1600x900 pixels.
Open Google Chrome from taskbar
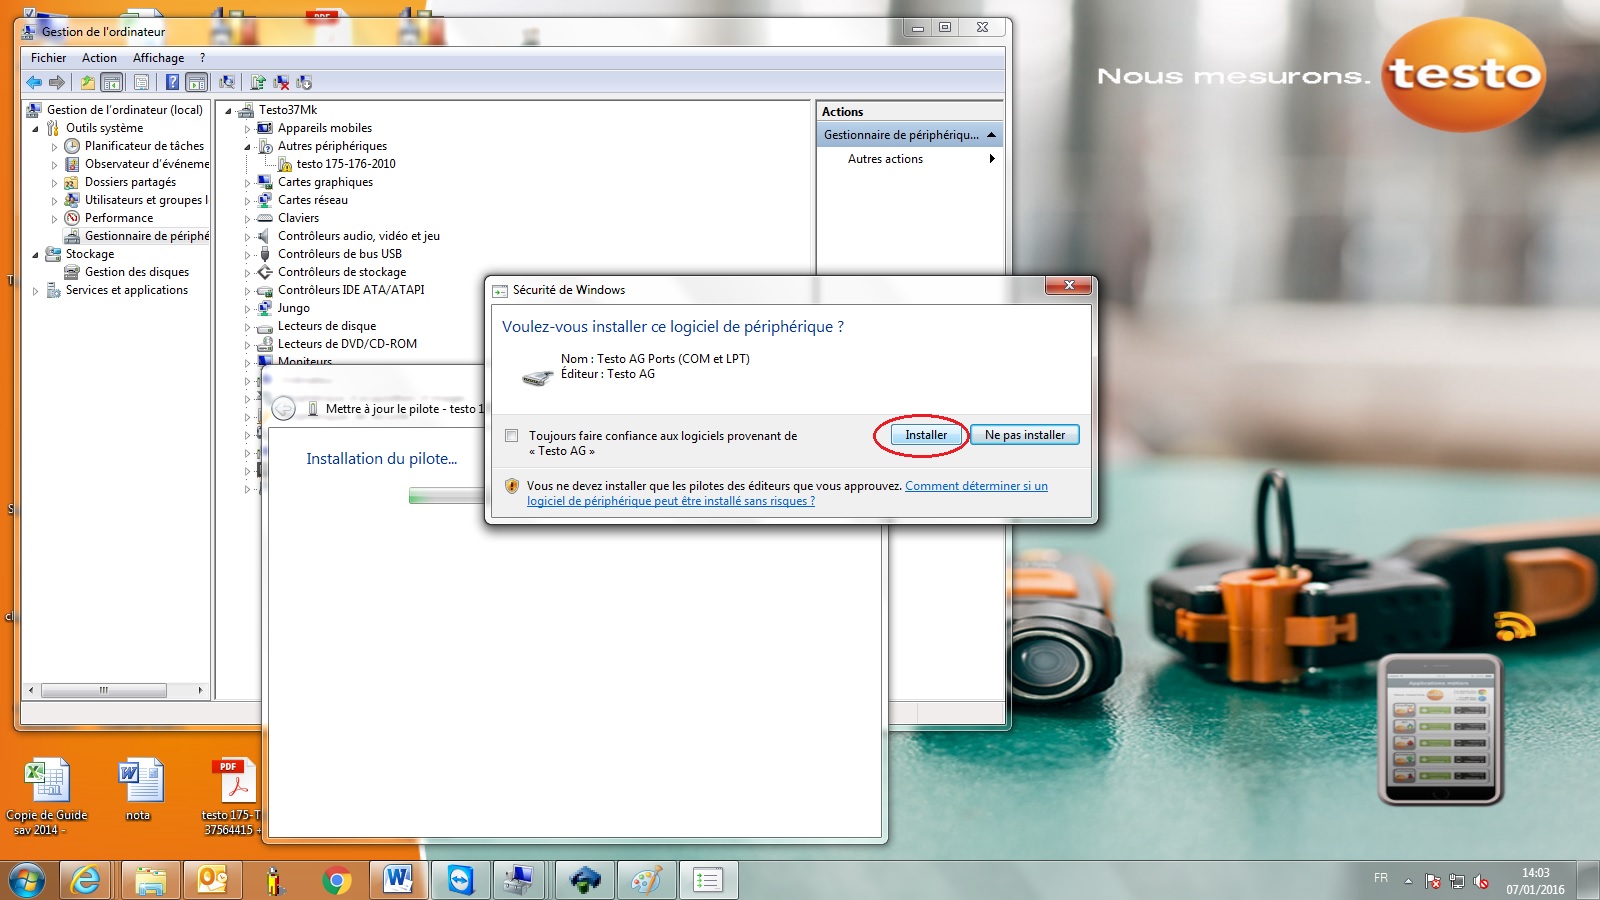pyautogui.click(x=337, y=881)
